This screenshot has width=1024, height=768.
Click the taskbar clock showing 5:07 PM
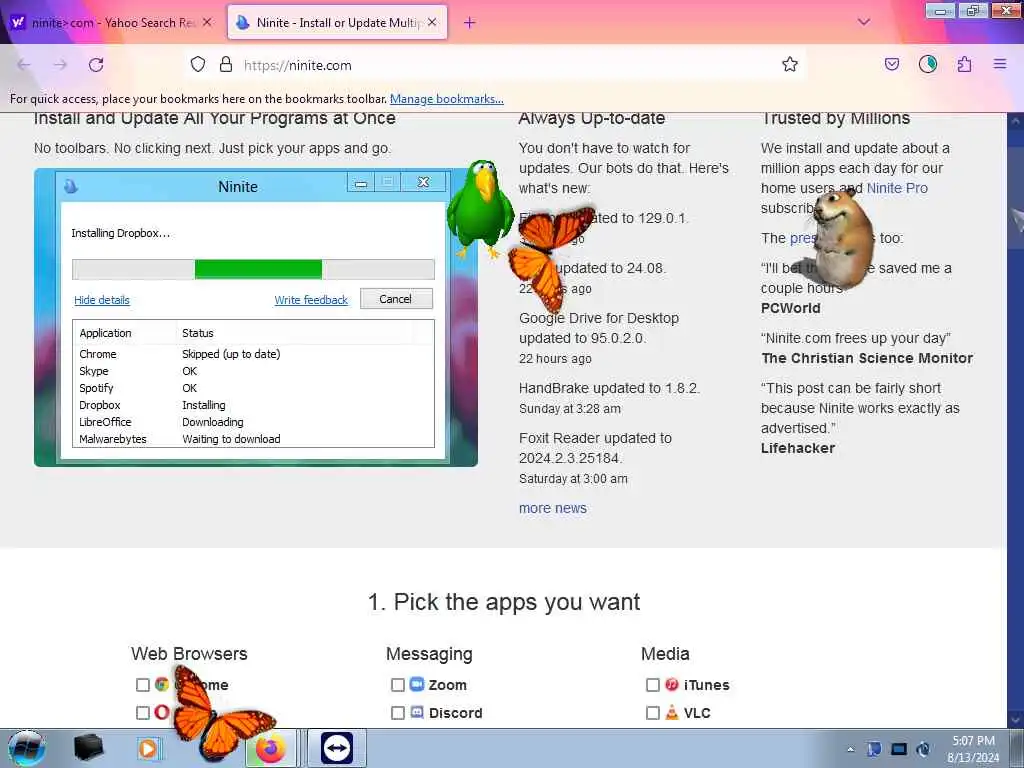[973, 749]
